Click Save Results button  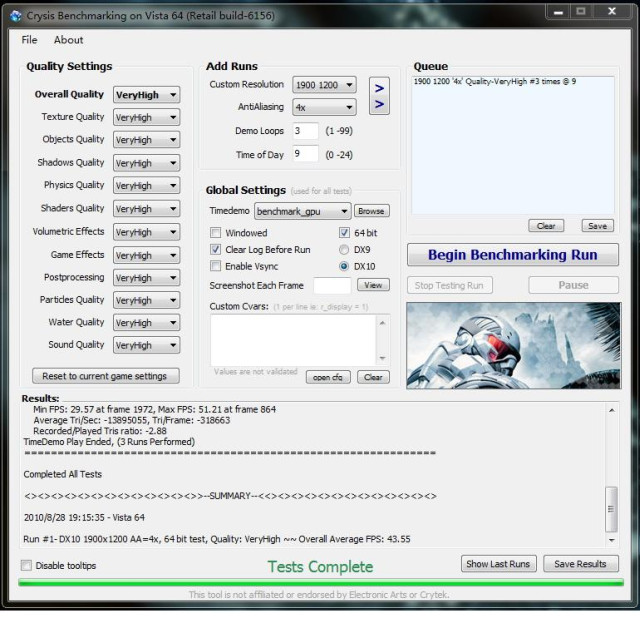(x=580, y=564)
